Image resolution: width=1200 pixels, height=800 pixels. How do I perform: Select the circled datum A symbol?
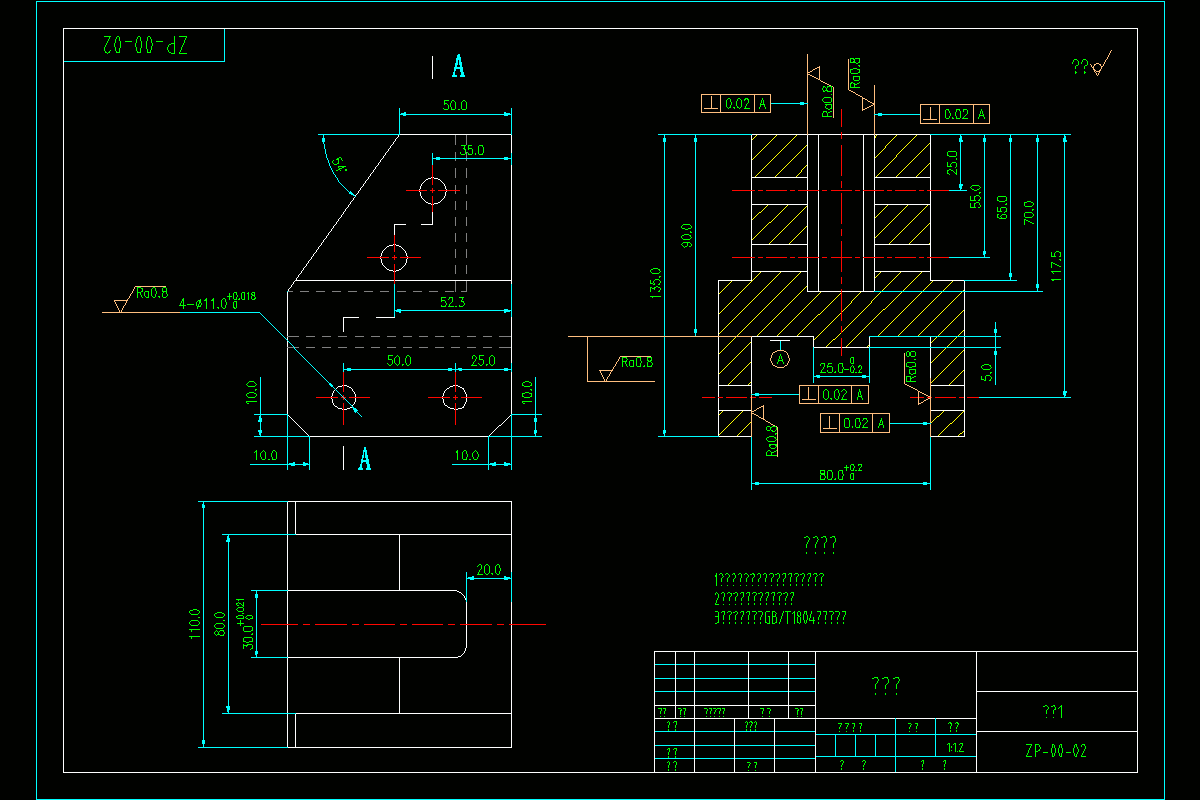782,356
